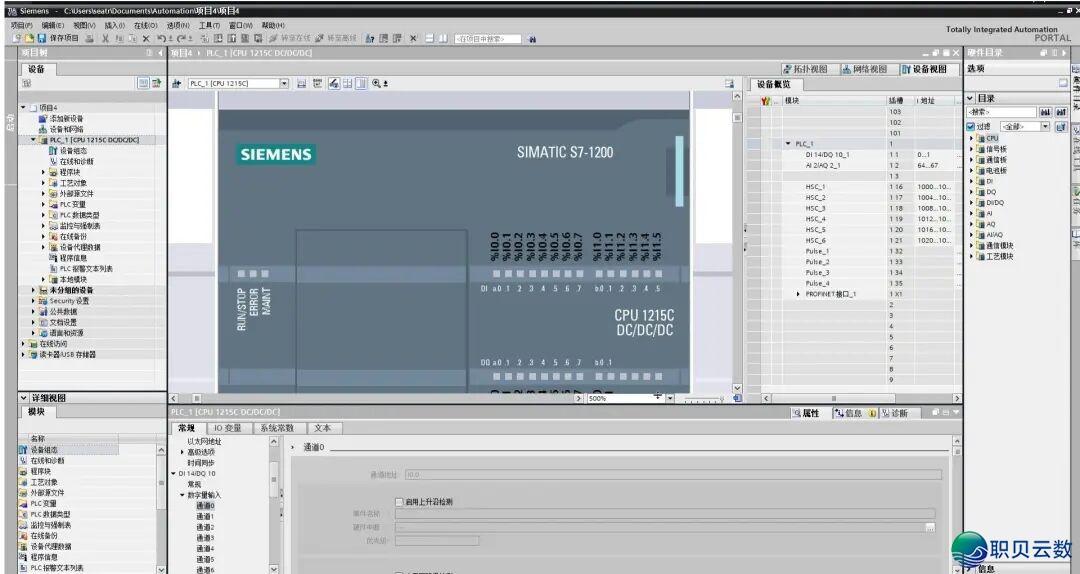Open the Online (在线) menu
The width and height of the screenshot is (1080, 574).
click(145, 25)
